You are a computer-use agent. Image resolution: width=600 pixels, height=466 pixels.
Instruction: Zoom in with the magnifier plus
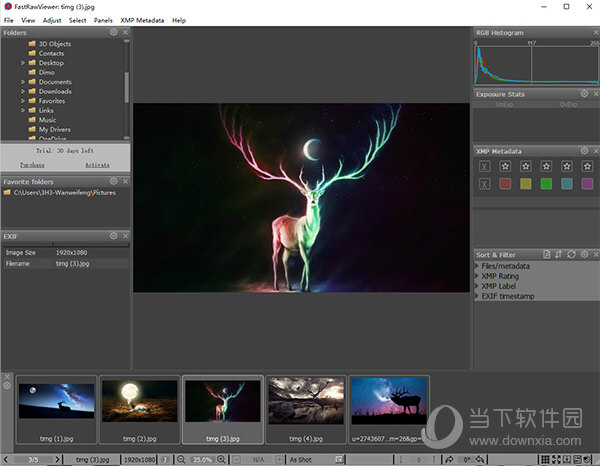pos(221,459)
